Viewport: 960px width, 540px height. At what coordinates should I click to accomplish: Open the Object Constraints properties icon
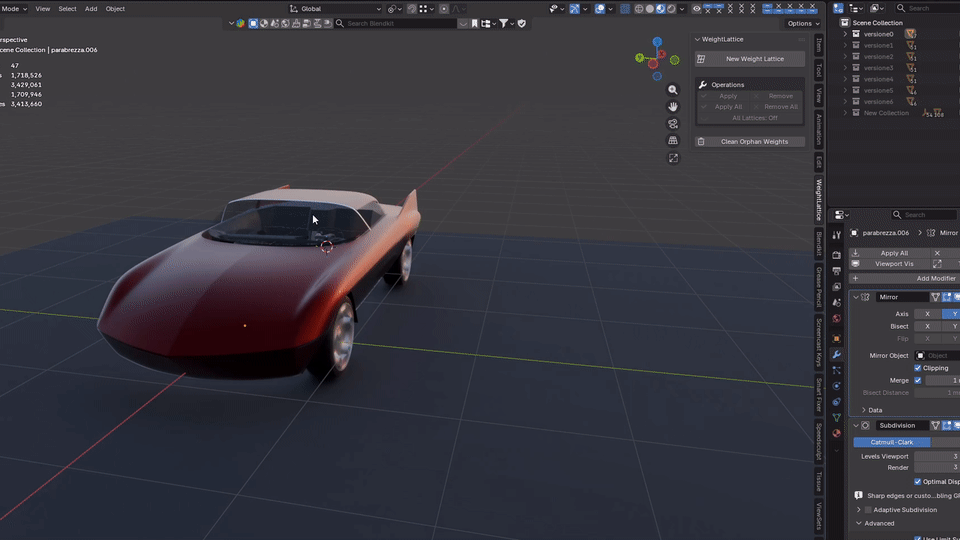(836, 402)
